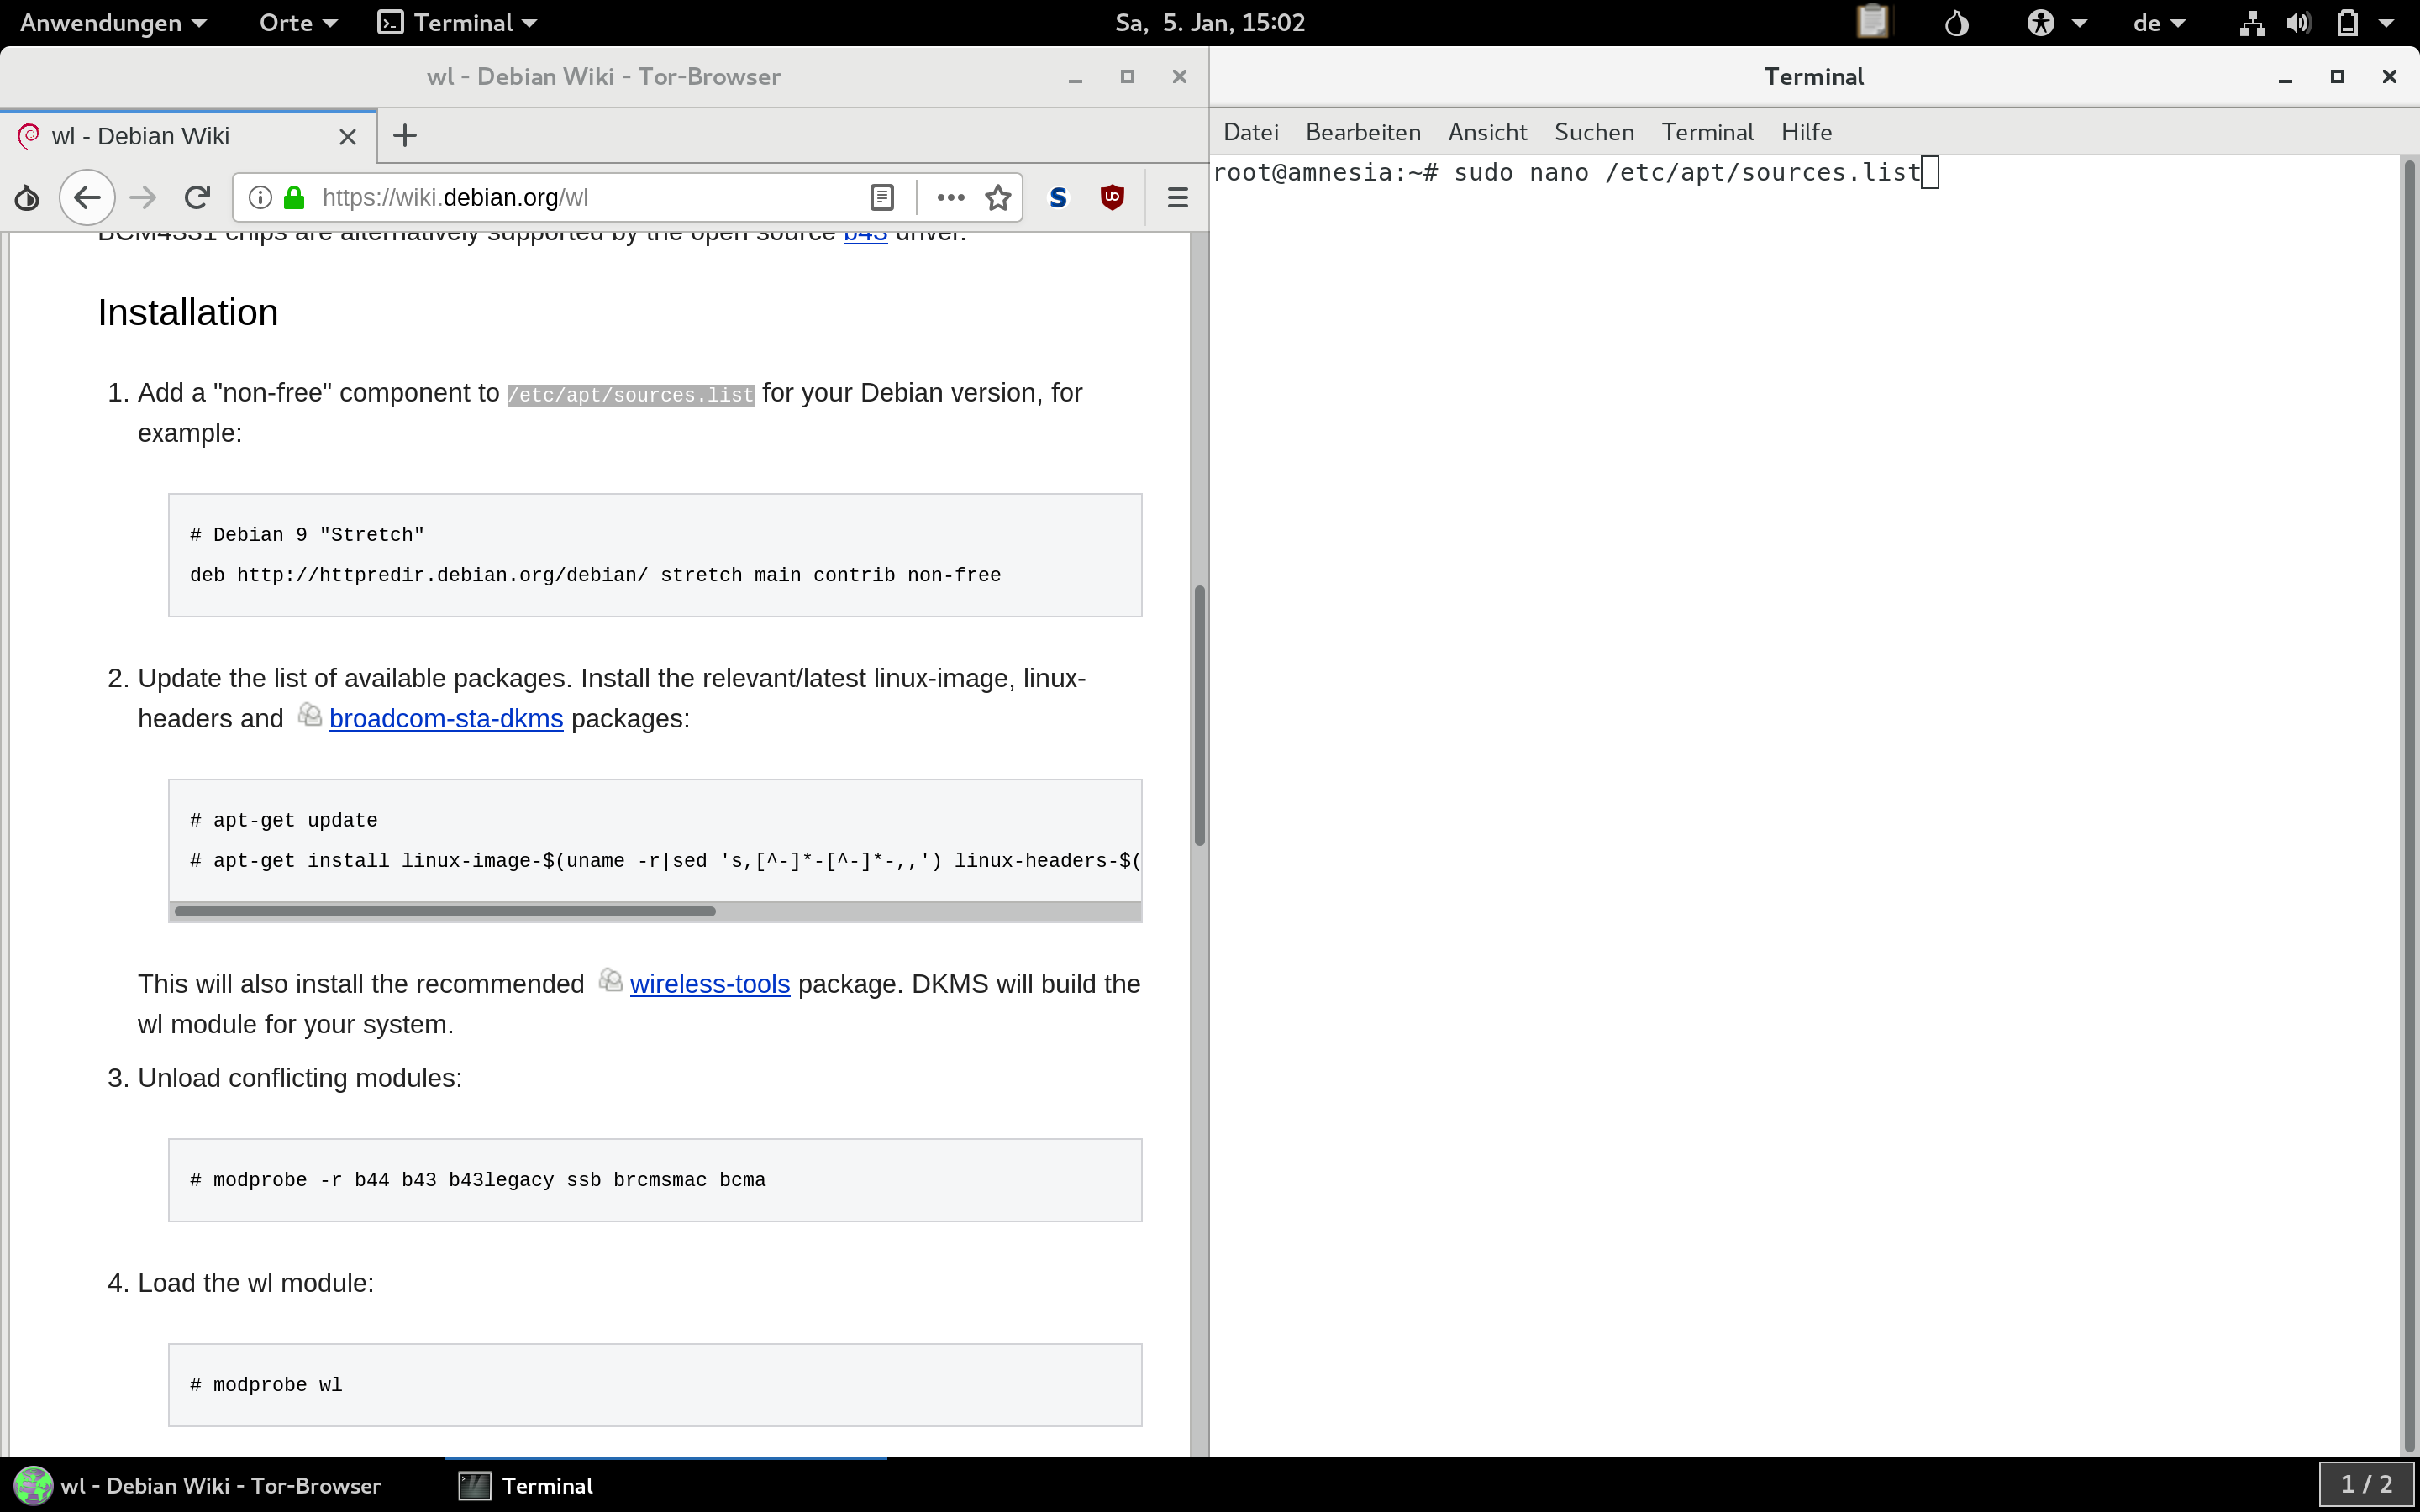
Task: Open the Orte menu
Action: point(298,22)
